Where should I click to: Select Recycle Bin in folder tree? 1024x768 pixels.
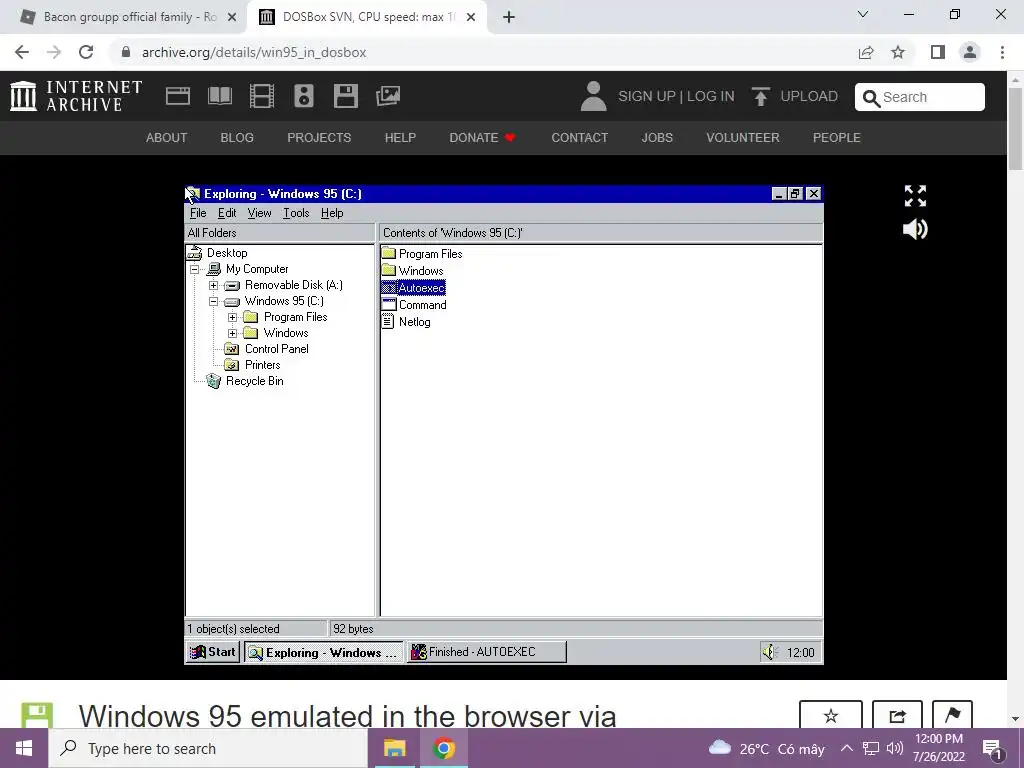pos(245,381)
